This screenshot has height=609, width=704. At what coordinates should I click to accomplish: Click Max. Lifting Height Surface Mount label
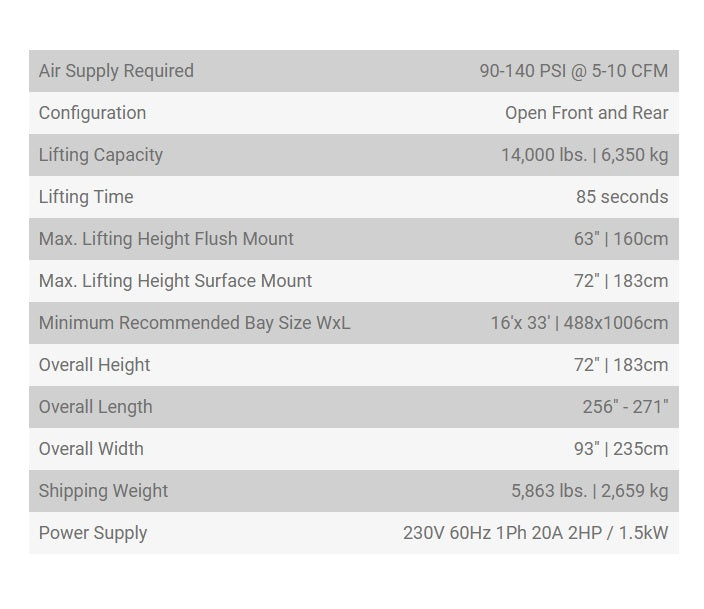point(175,281)
